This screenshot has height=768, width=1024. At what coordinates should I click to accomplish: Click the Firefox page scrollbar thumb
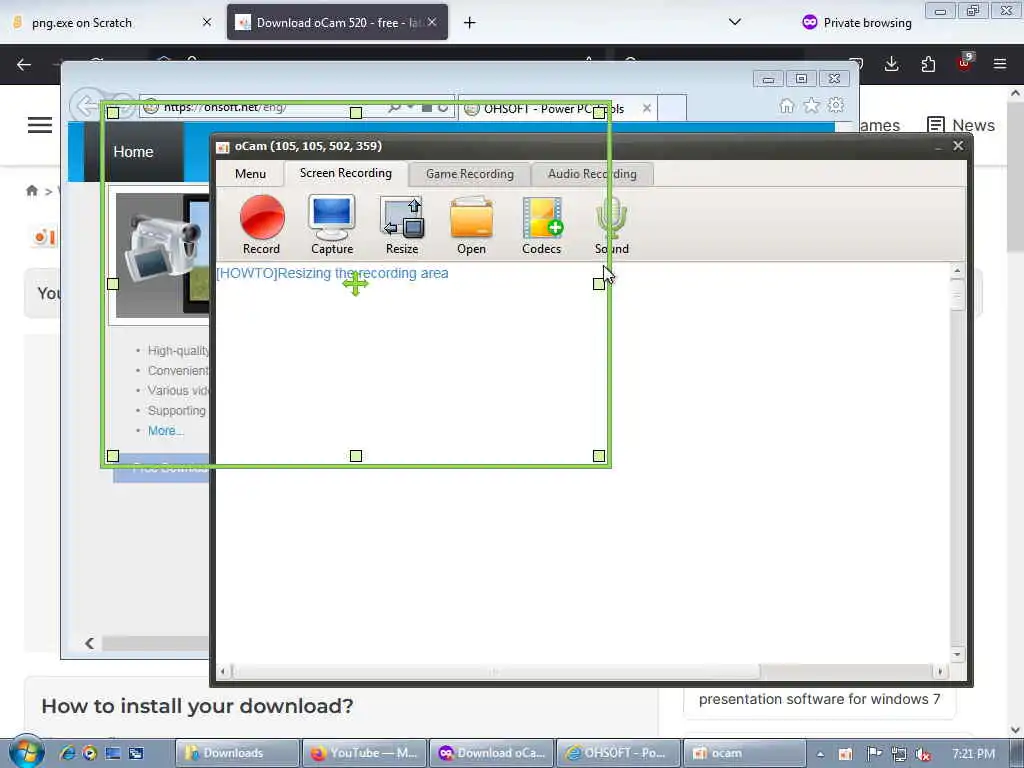[x=1016, y=175]
